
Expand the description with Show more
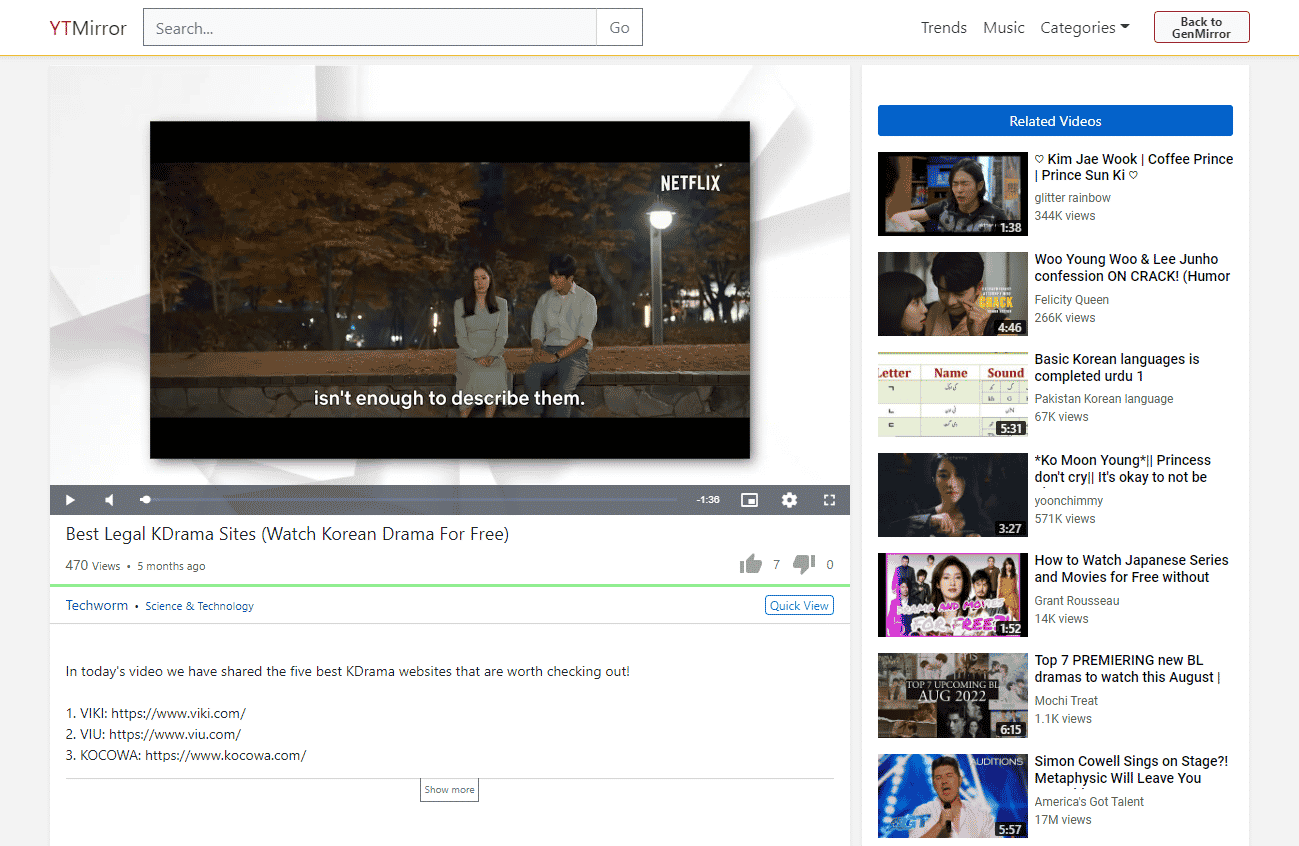click(449, 789)
